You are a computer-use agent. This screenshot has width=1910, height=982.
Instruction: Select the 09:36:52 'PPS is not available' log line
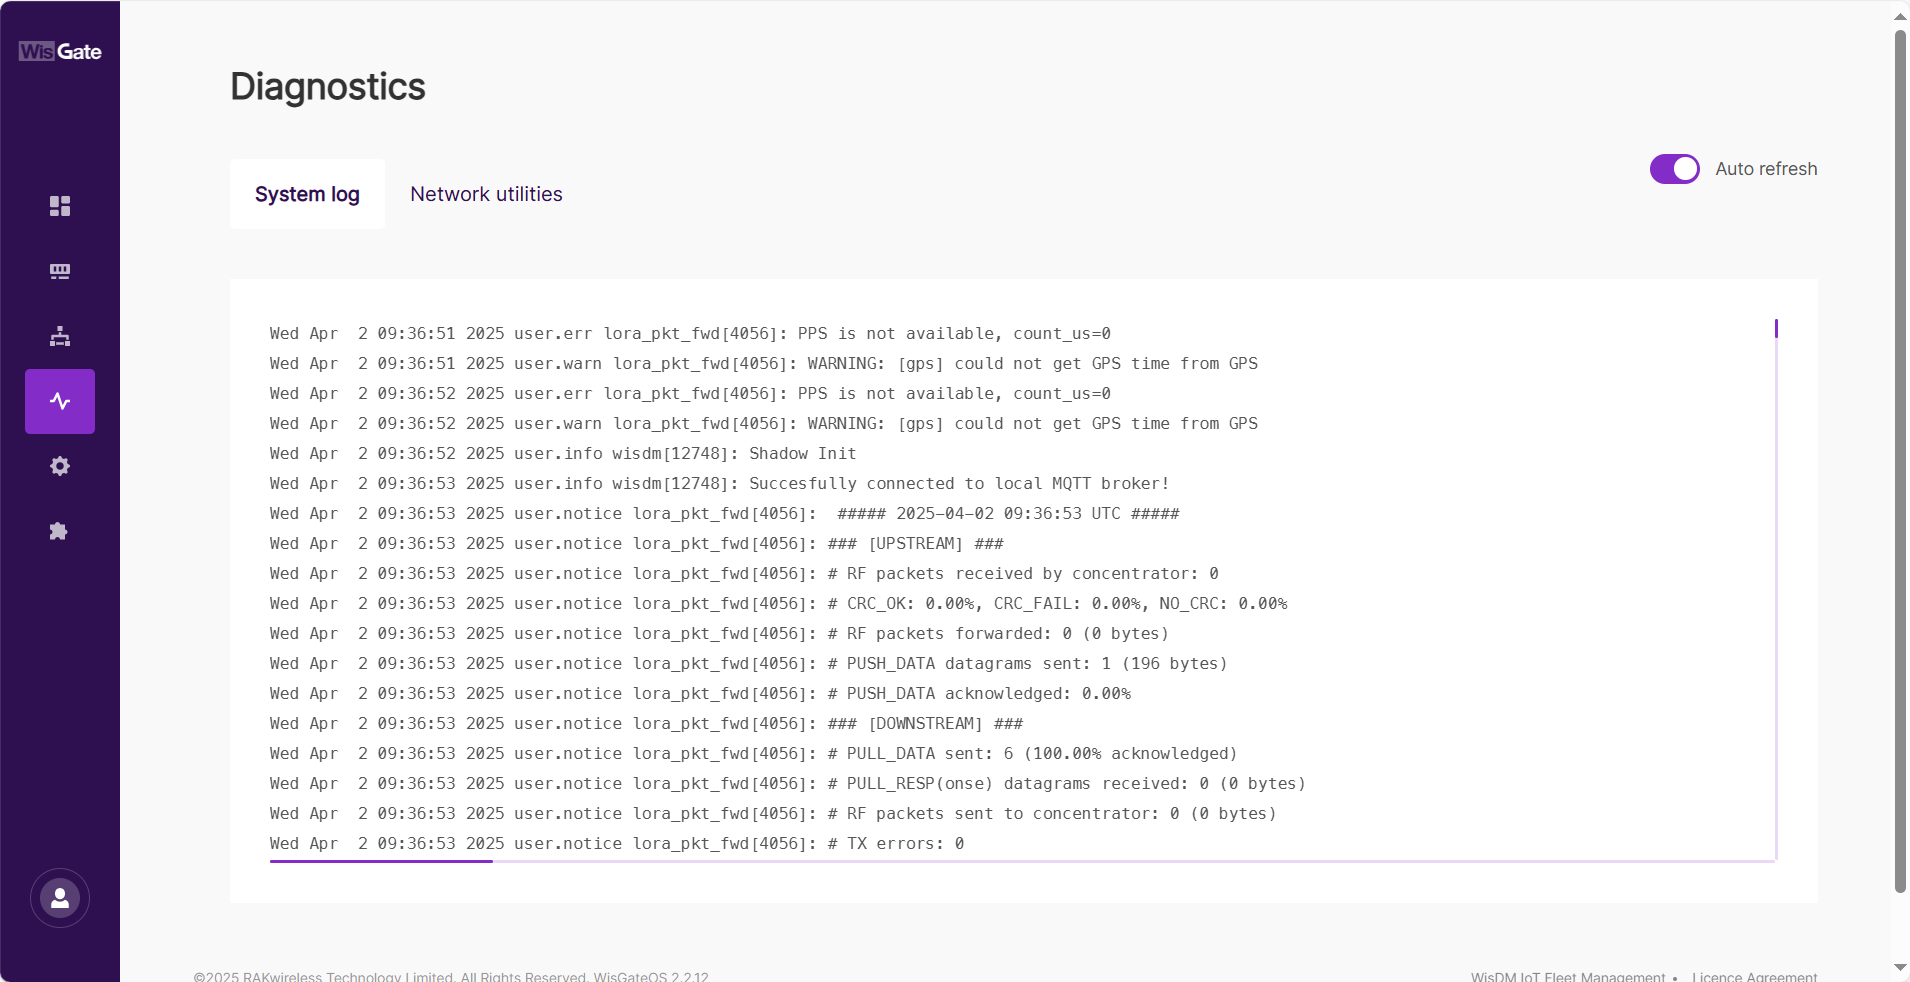coord(690,393)
